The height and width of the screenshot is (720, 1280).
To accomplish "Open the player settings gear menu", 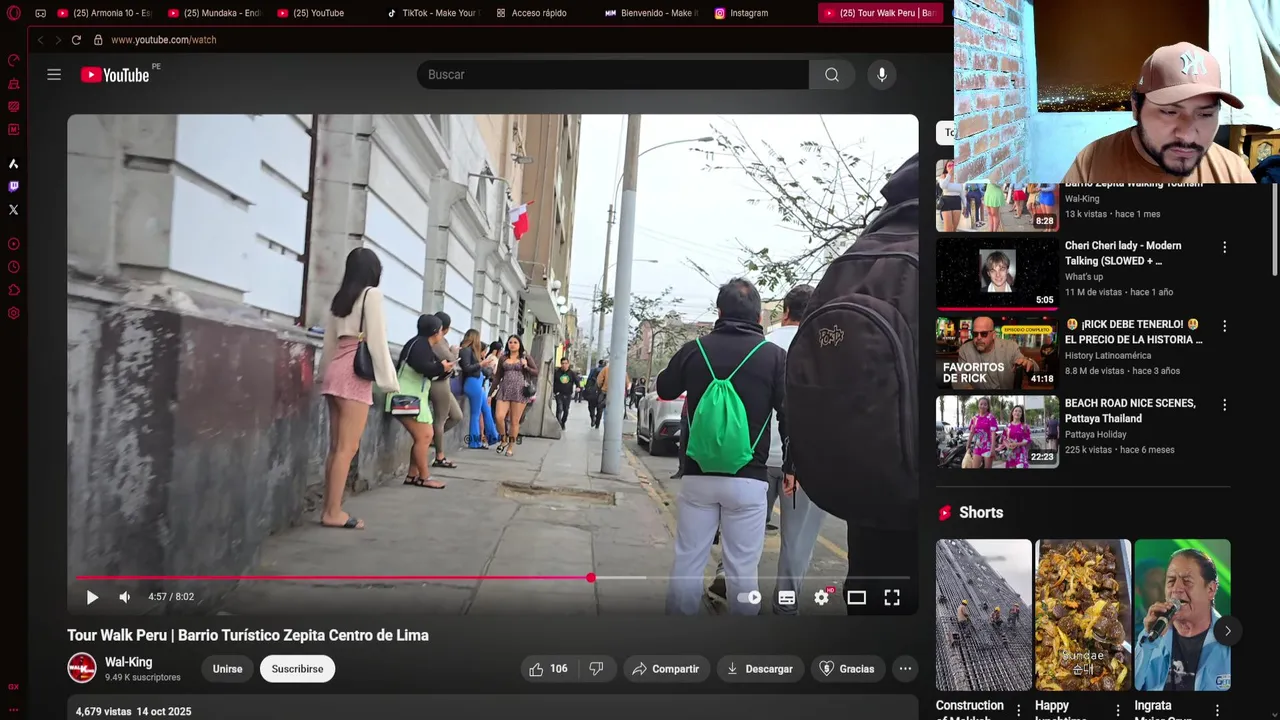I will pyautogui.click(x=822, y=597).
